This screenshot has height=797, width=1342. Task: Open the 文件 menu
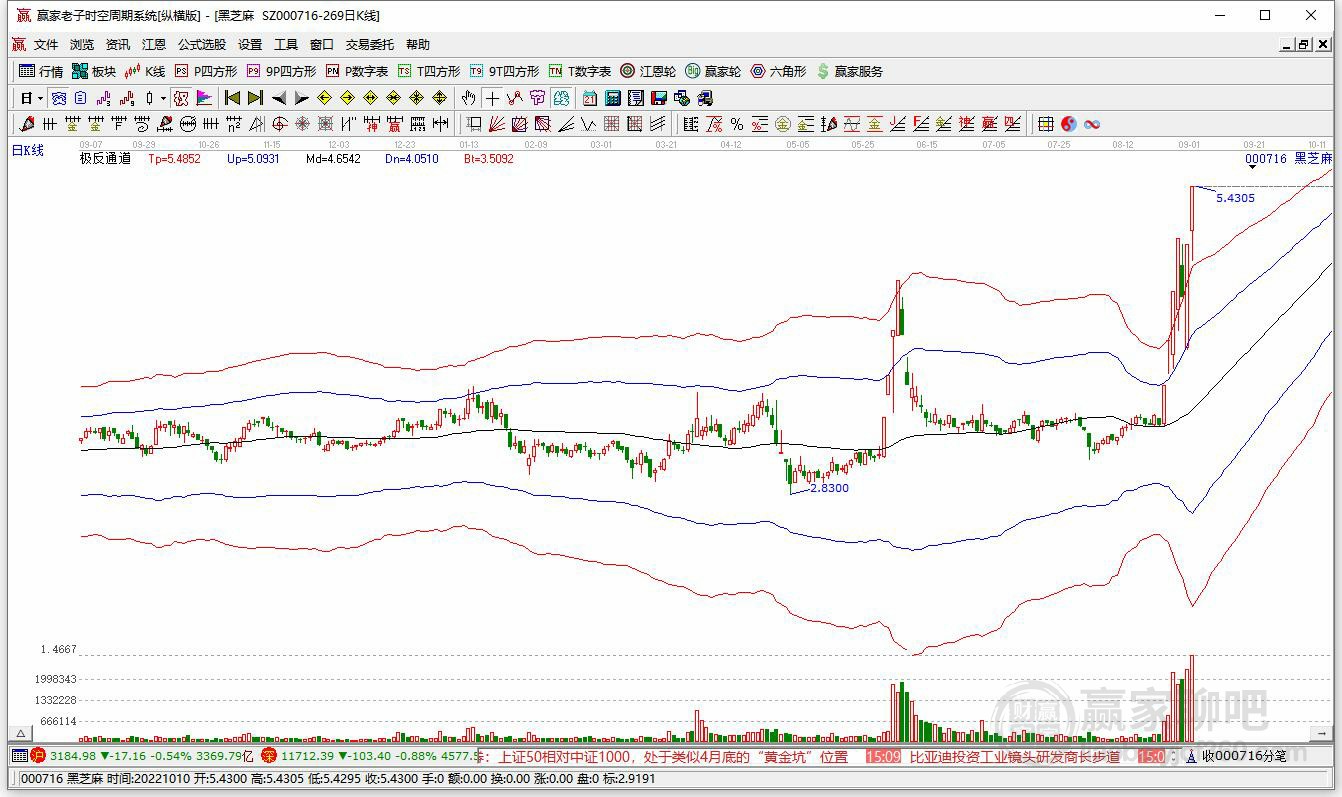[46, 44]
